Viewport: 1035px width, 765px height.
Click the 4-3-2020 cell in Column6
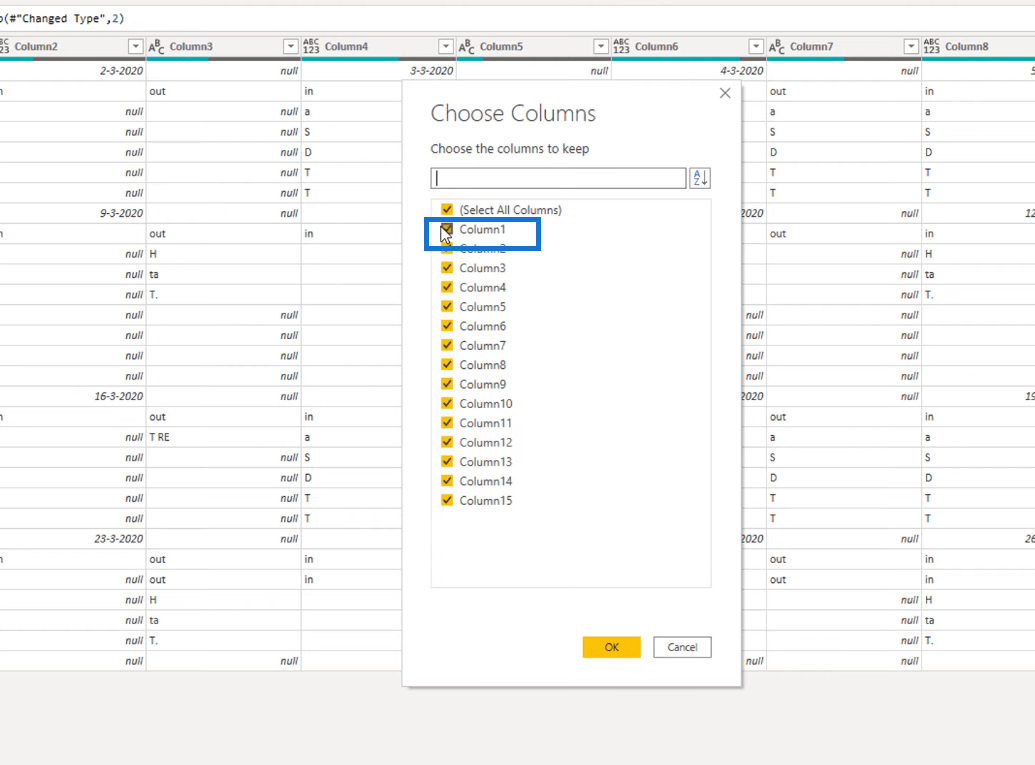(x=688, y=71)
